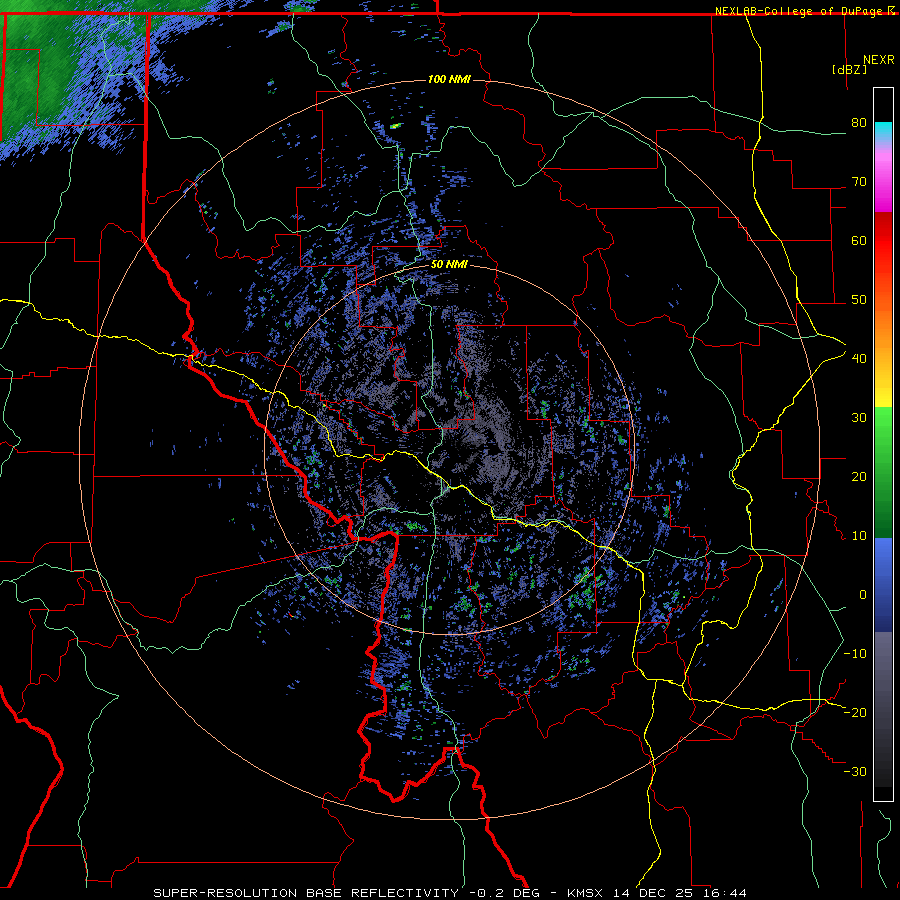Click the 50 value on the dBZ scale
Image resolution: width=900 pixels, height=900 pixels.
click(859, 300)
